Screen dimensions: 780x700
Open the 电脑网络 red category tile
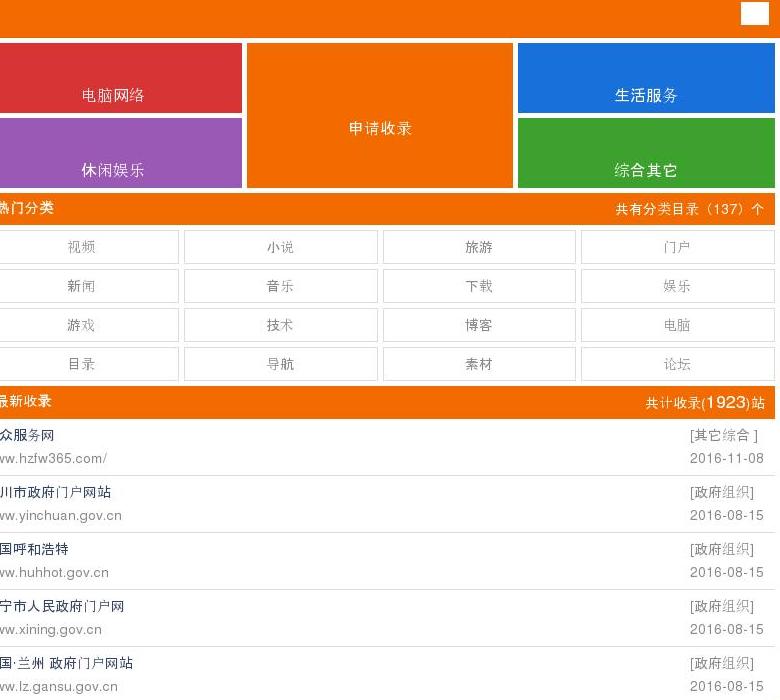(121, 78)
